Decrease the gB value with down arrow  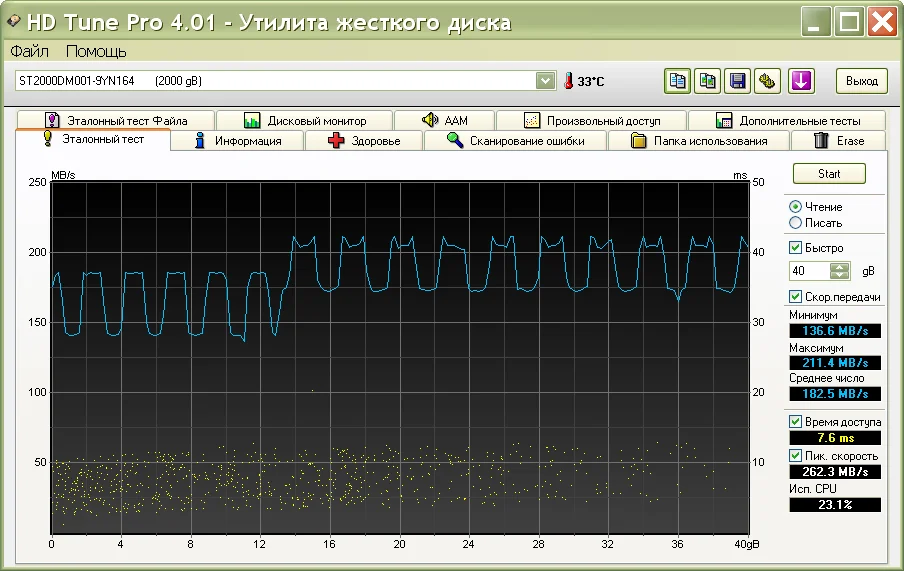(x=840, y=275)
